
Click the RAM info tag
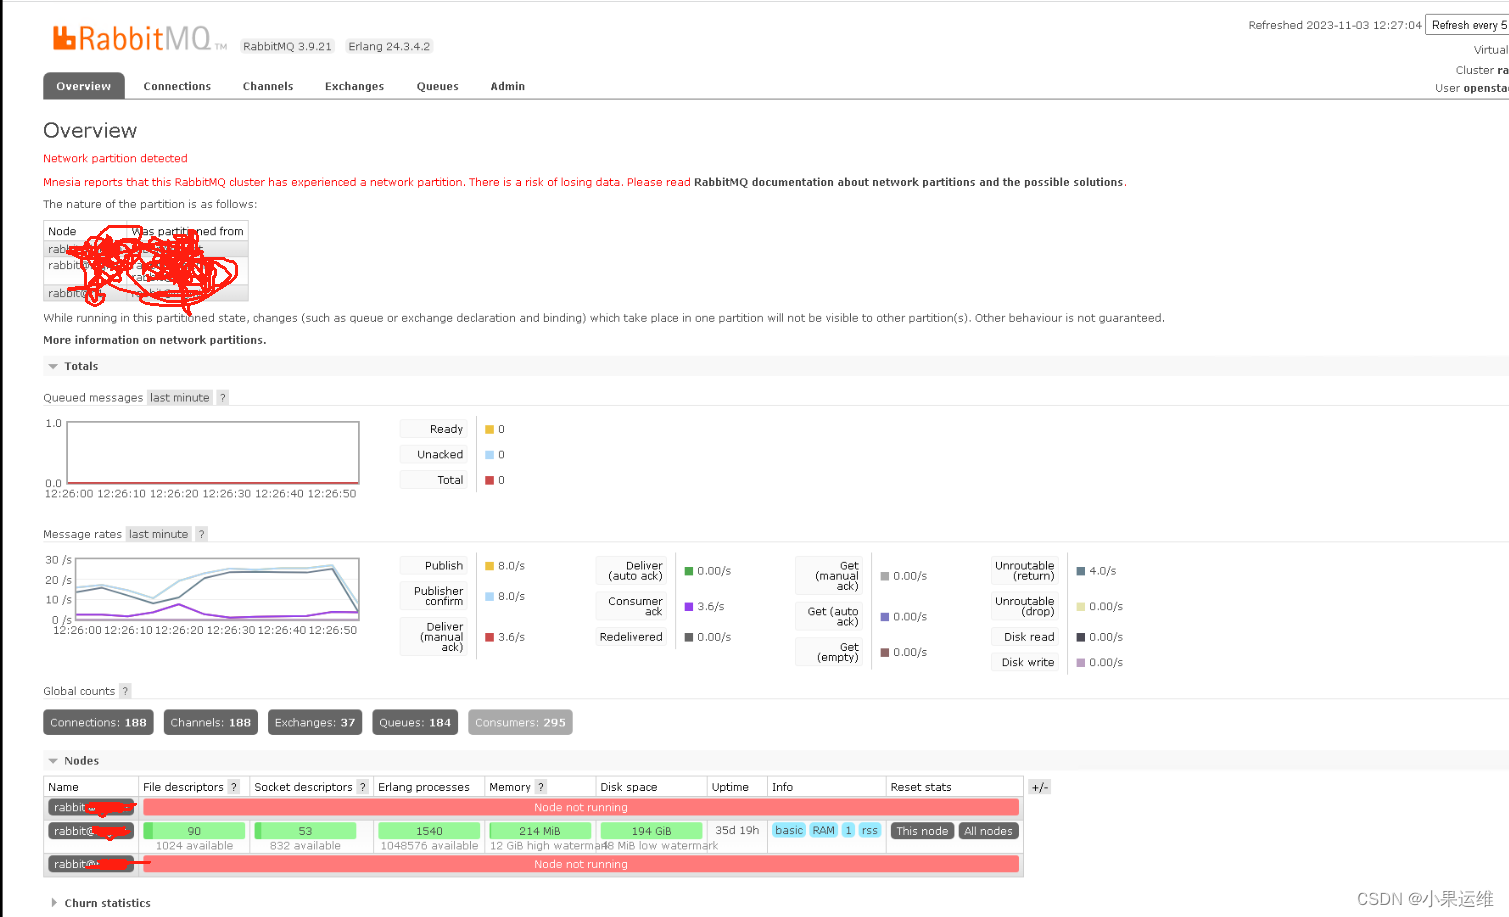coord(824,830)
